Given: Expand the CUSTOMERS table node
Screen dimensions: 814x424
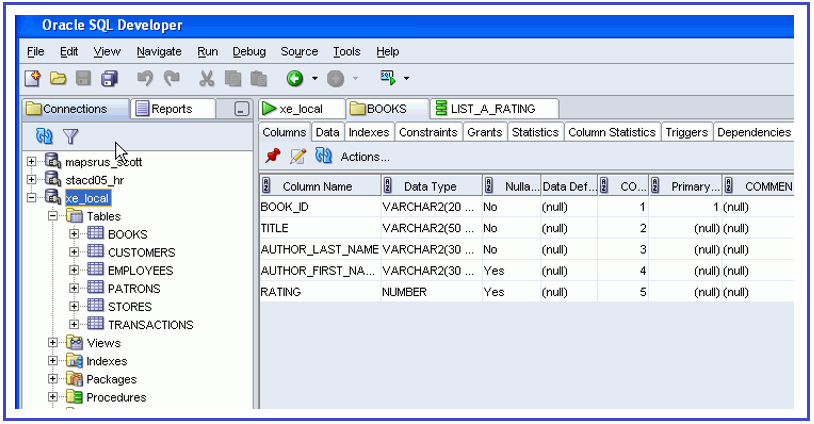Looking at the screenshot, I should pyautogui.click(x=74, y=252).
